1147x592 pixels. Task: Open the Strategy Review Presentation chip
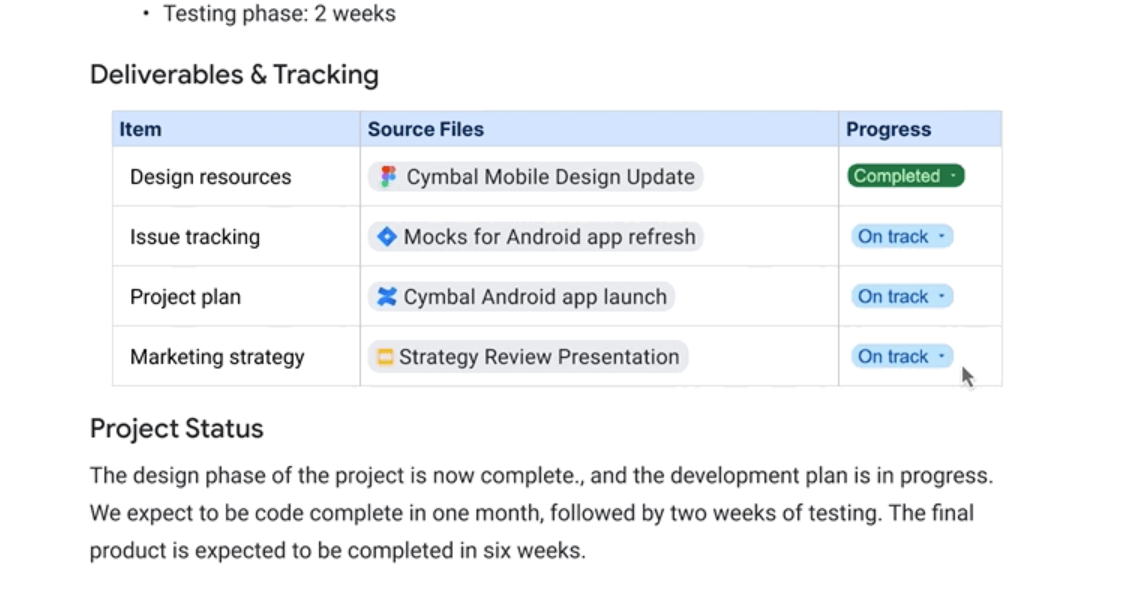pos(527,356)
